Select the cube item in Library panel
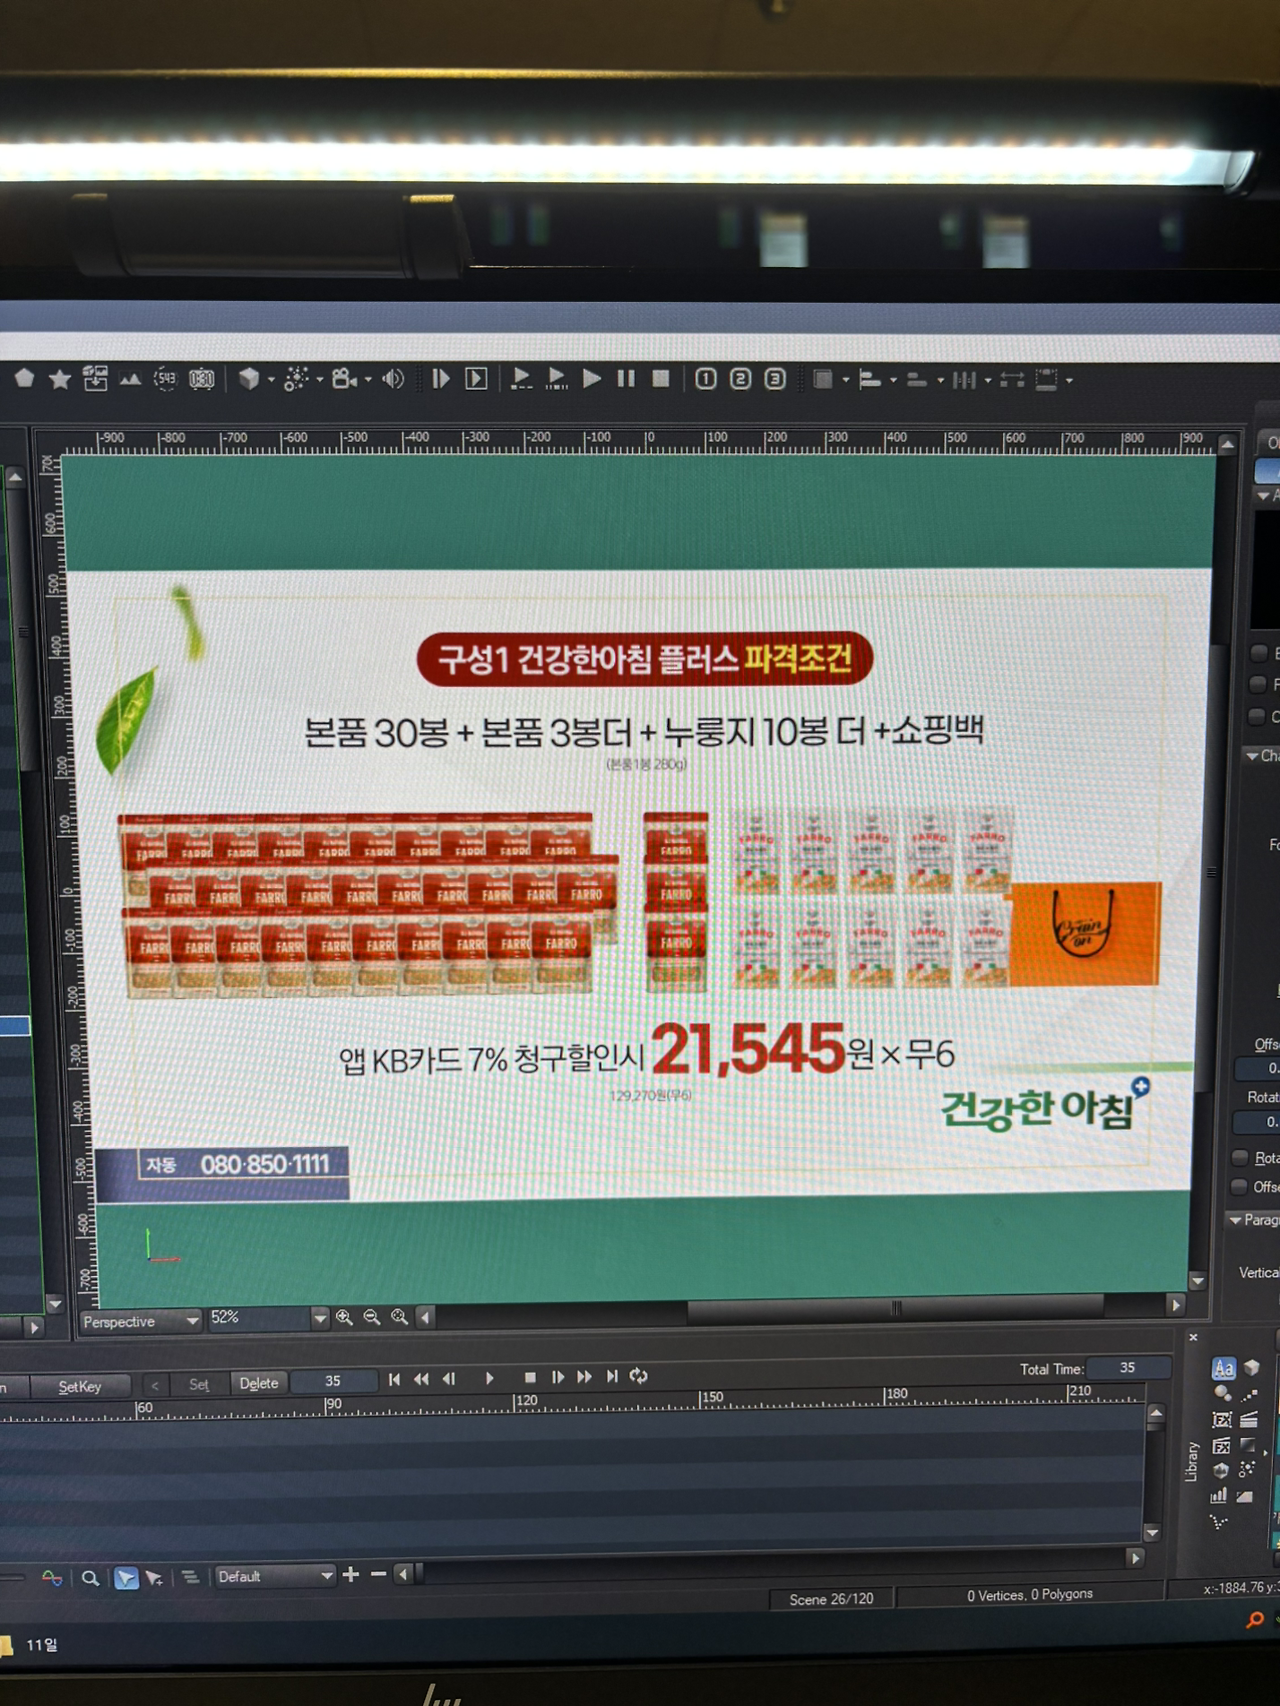 coord(1251,1367)
